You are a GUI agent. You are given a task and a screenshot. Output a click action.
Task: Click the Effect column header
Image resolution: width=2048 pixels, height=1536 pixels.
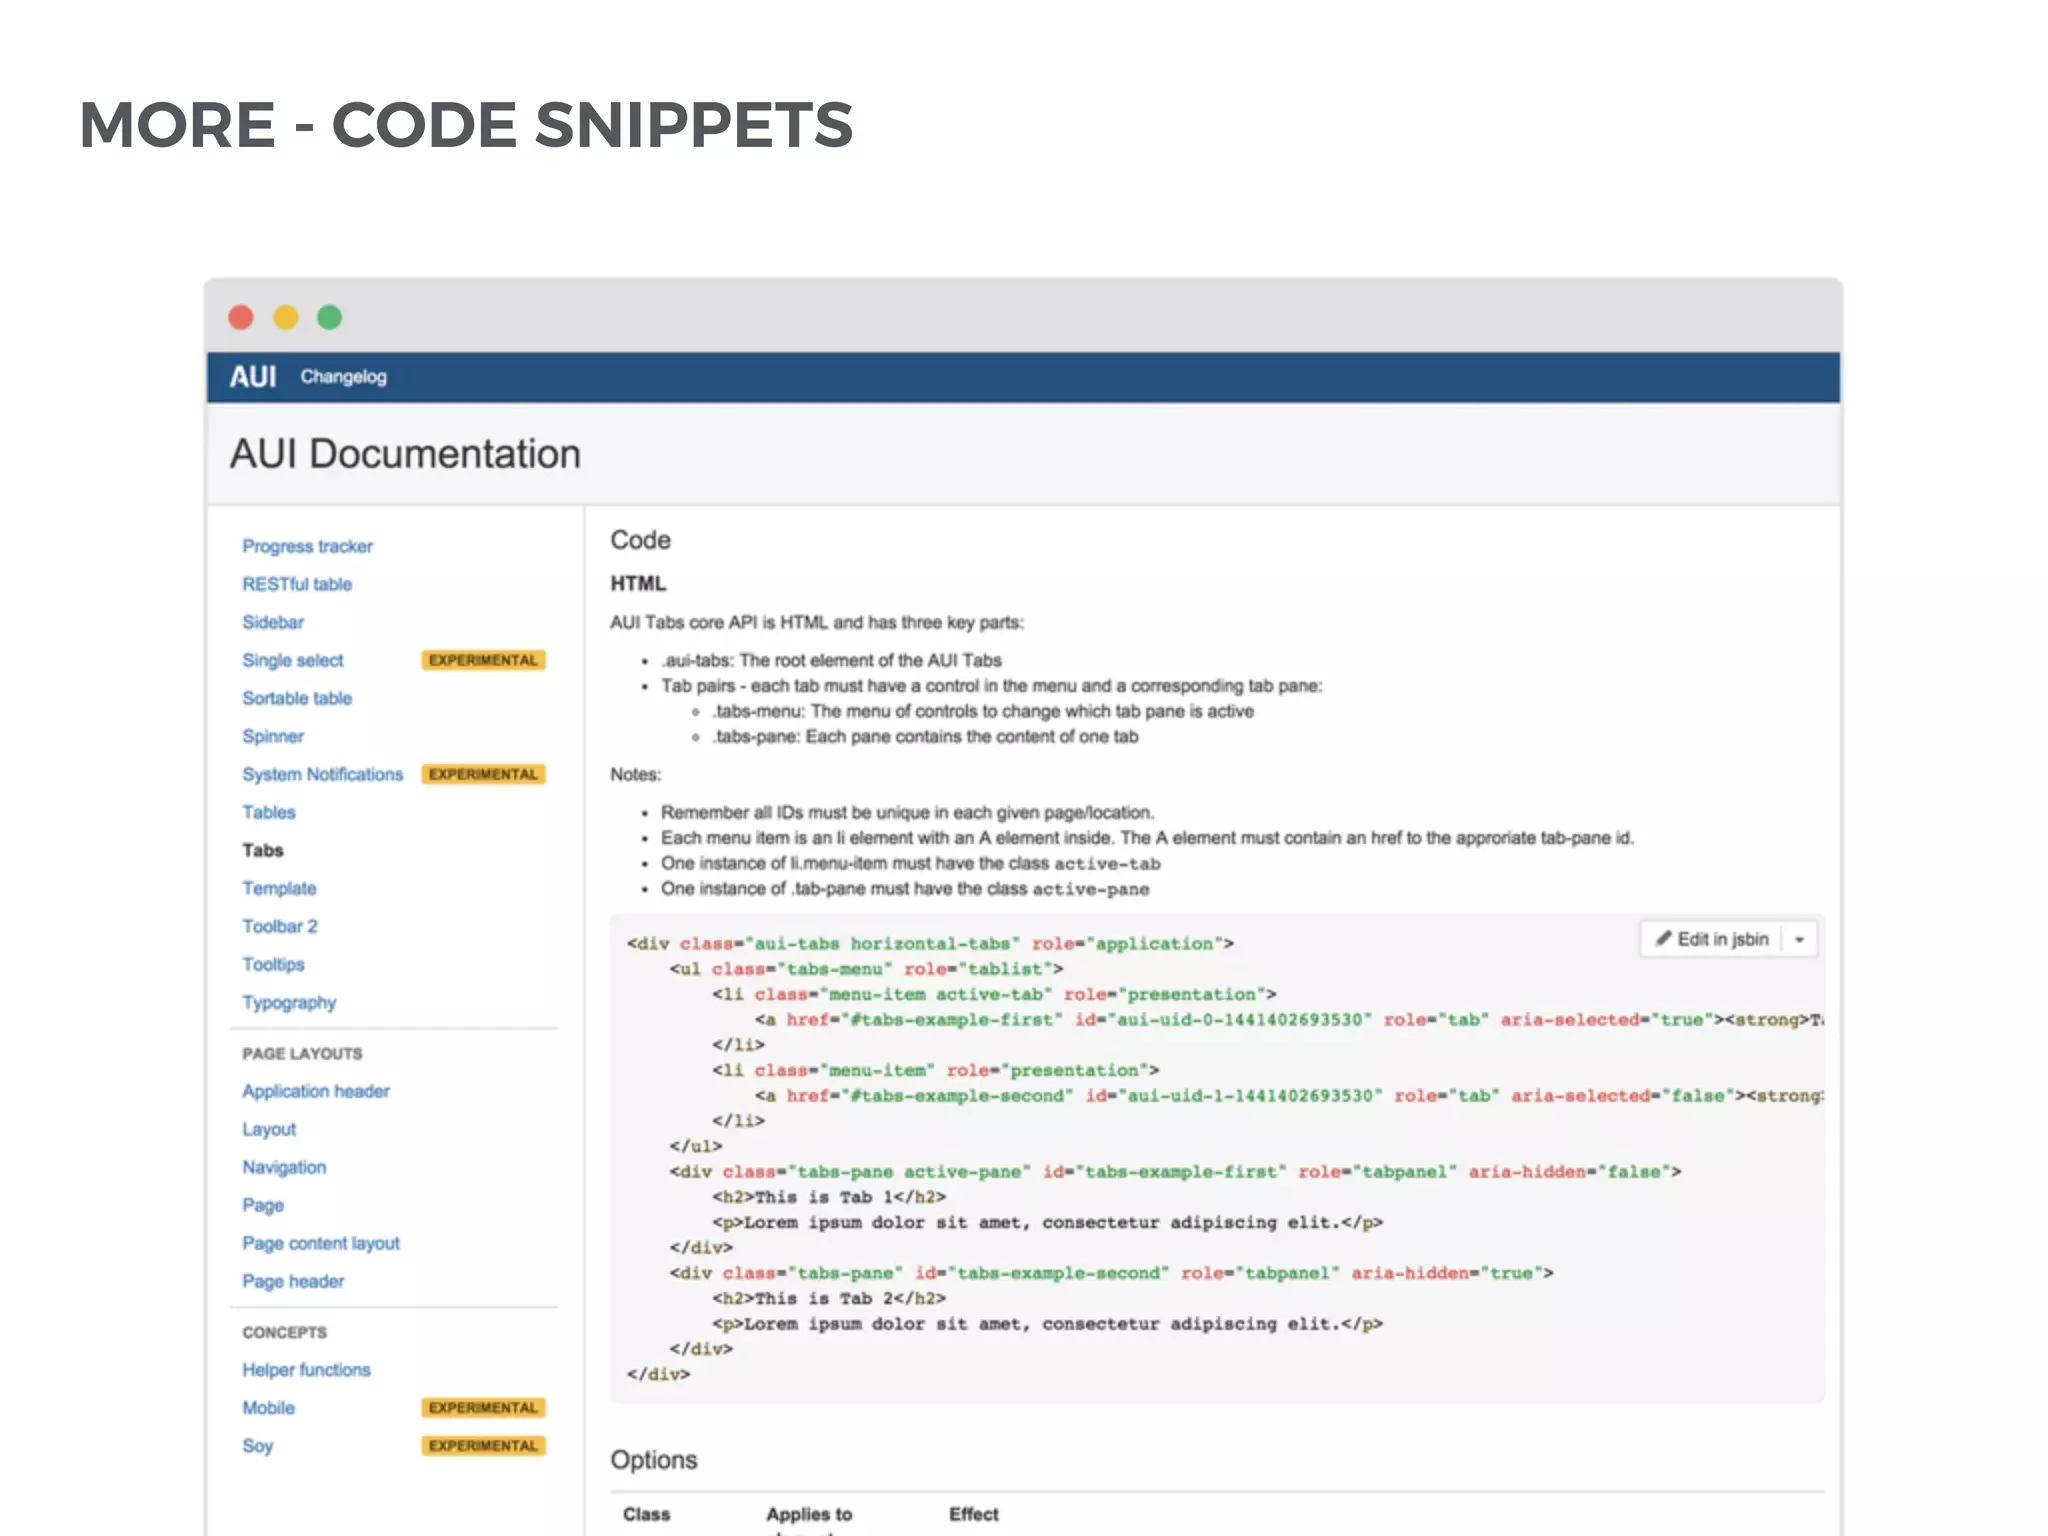point(974,1515)
